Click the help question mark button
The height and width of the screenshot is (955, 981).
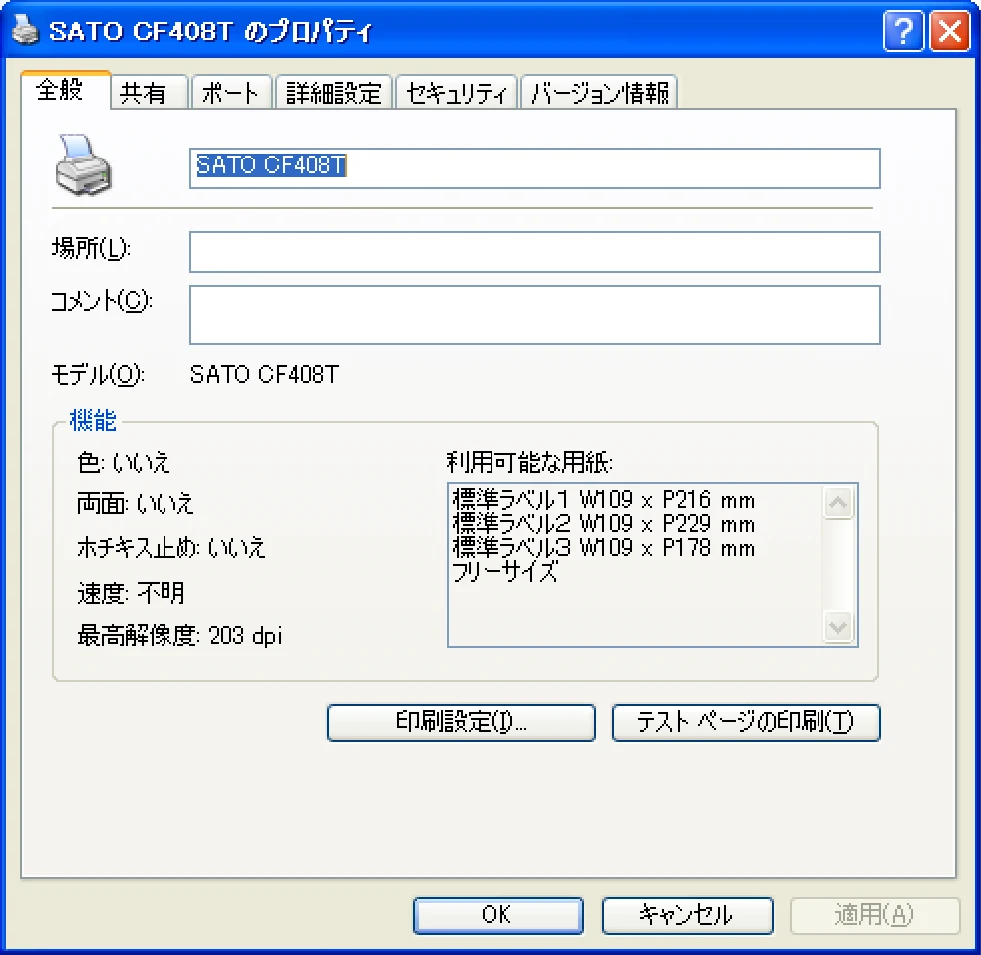coord(903,31)
